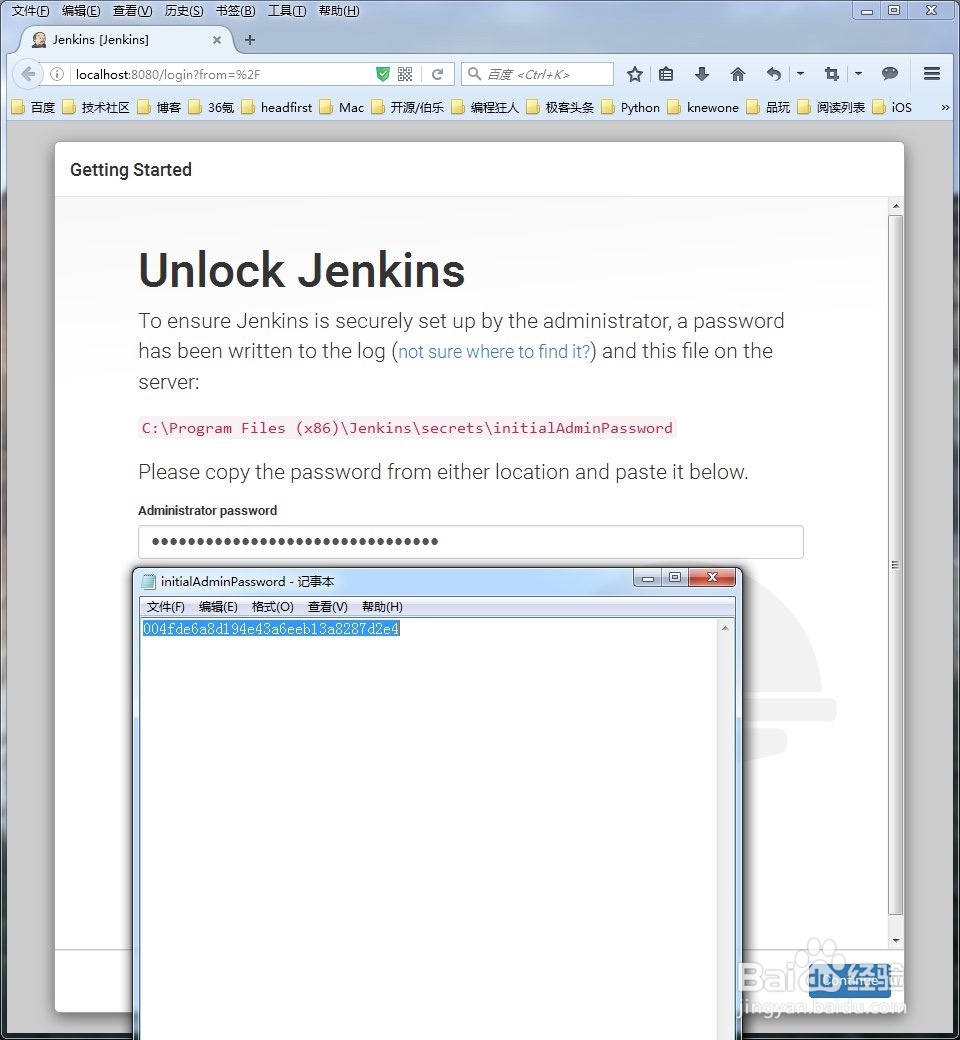Open browser 文件(F) menu
Image resolution: width=960 pixels, height=1040 pixels.
click(x=31, y=11)
